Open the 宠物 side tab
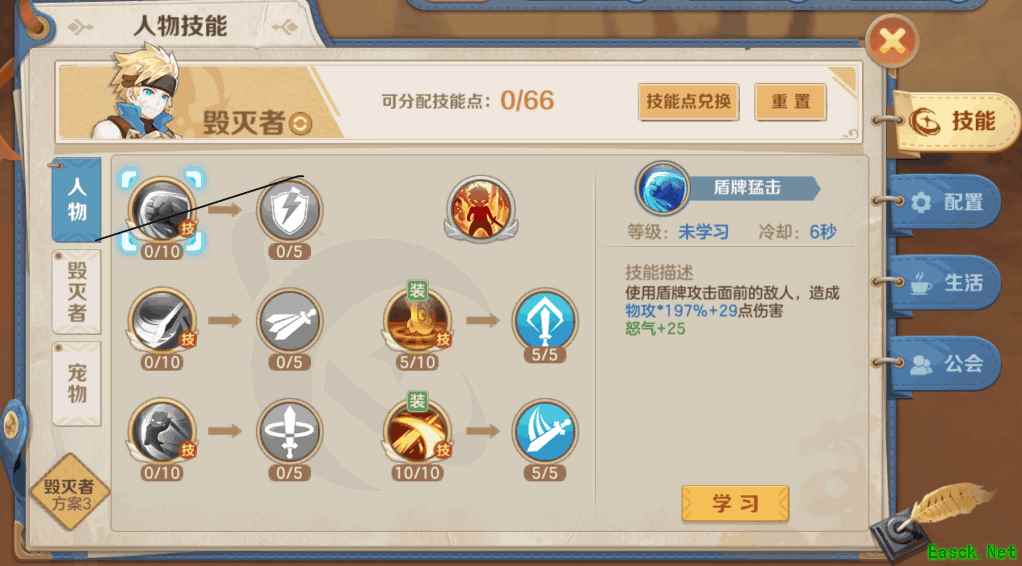The height and width of the screenshot is (566, 1022). point(77,384)
